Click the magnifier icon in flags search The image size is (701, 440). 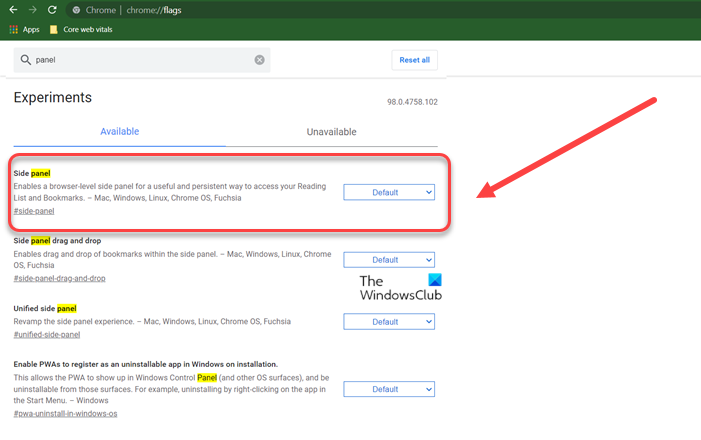click(x=25, y=59)
